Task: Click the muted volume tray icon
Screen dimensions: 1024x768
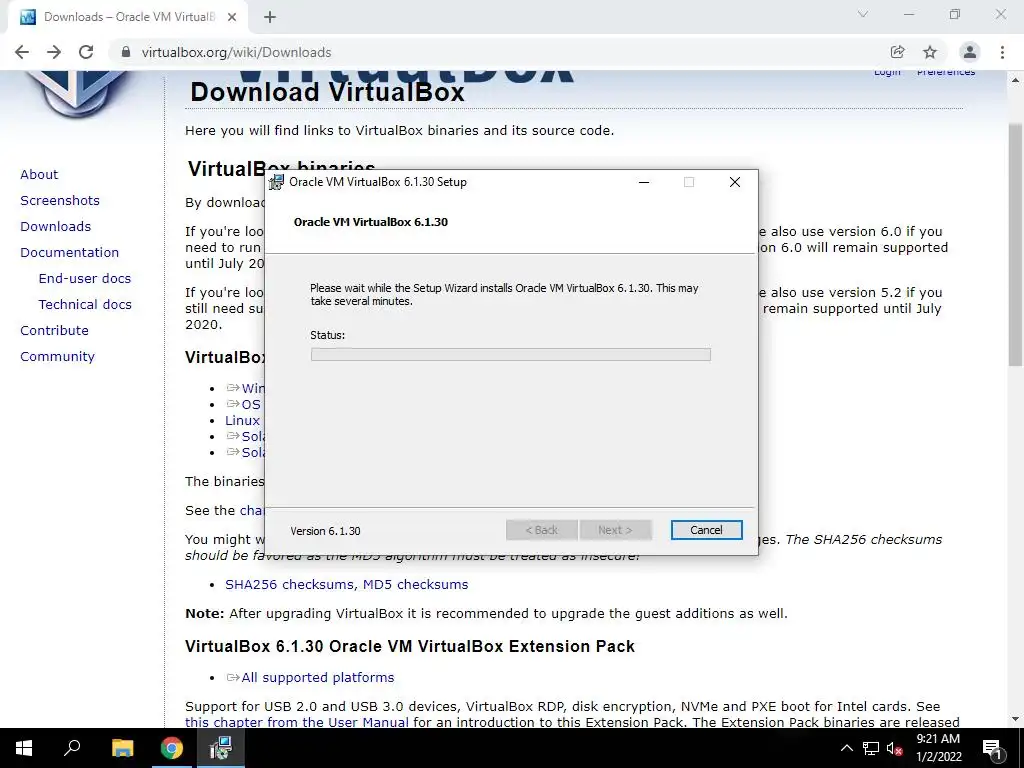Action: point(895,748)
